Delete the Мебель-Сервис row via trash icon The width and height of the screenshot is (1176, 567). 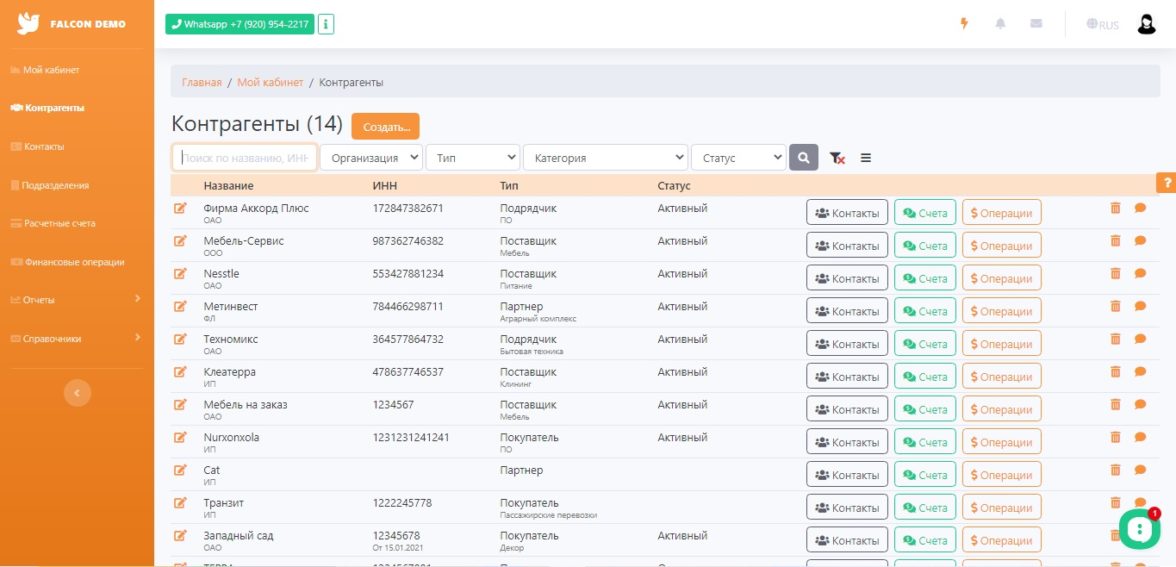[x=1115, y=241]
